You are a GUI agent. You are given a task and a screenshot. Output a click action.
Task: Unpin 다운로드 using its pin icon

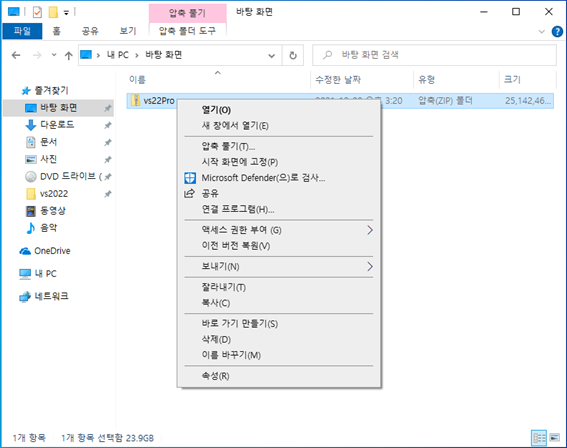108,125
